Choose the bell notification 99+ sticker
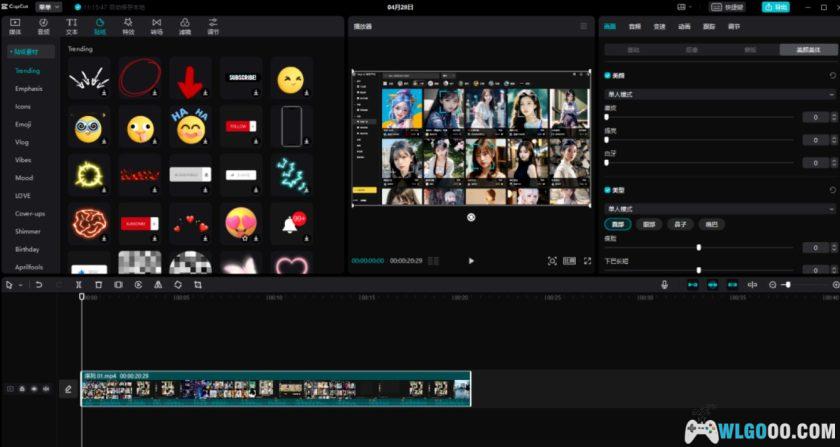The image size is (840, 447). [292, 223]
